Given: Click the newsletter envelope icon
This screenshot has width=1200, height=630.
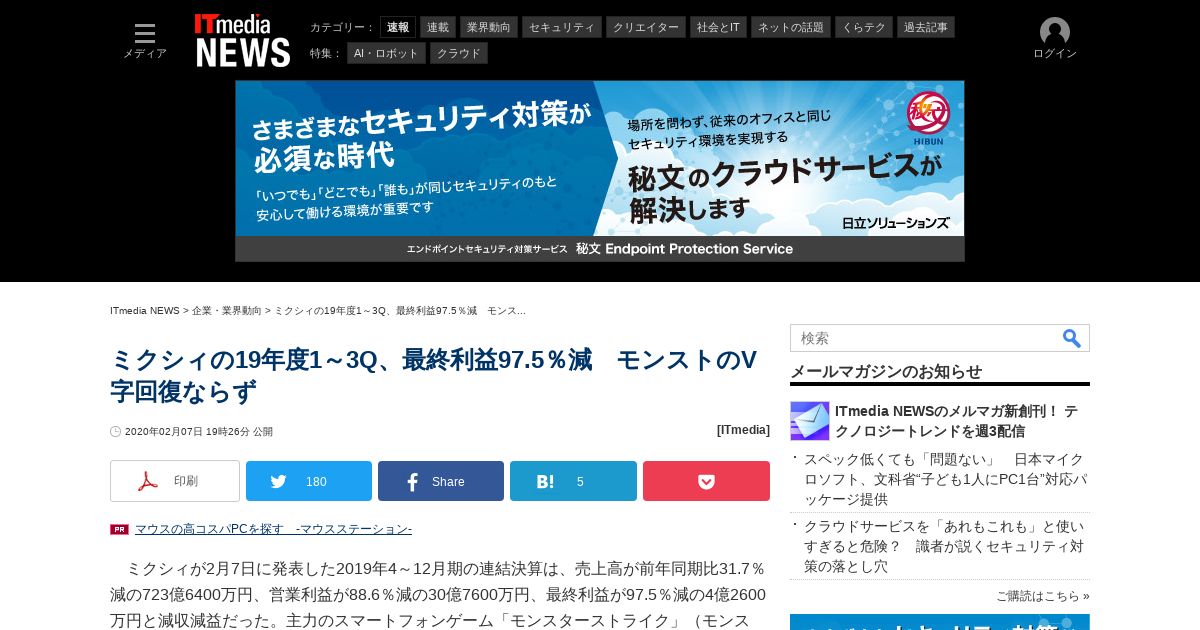Looking at the screenshot, I should click(810, 421).
